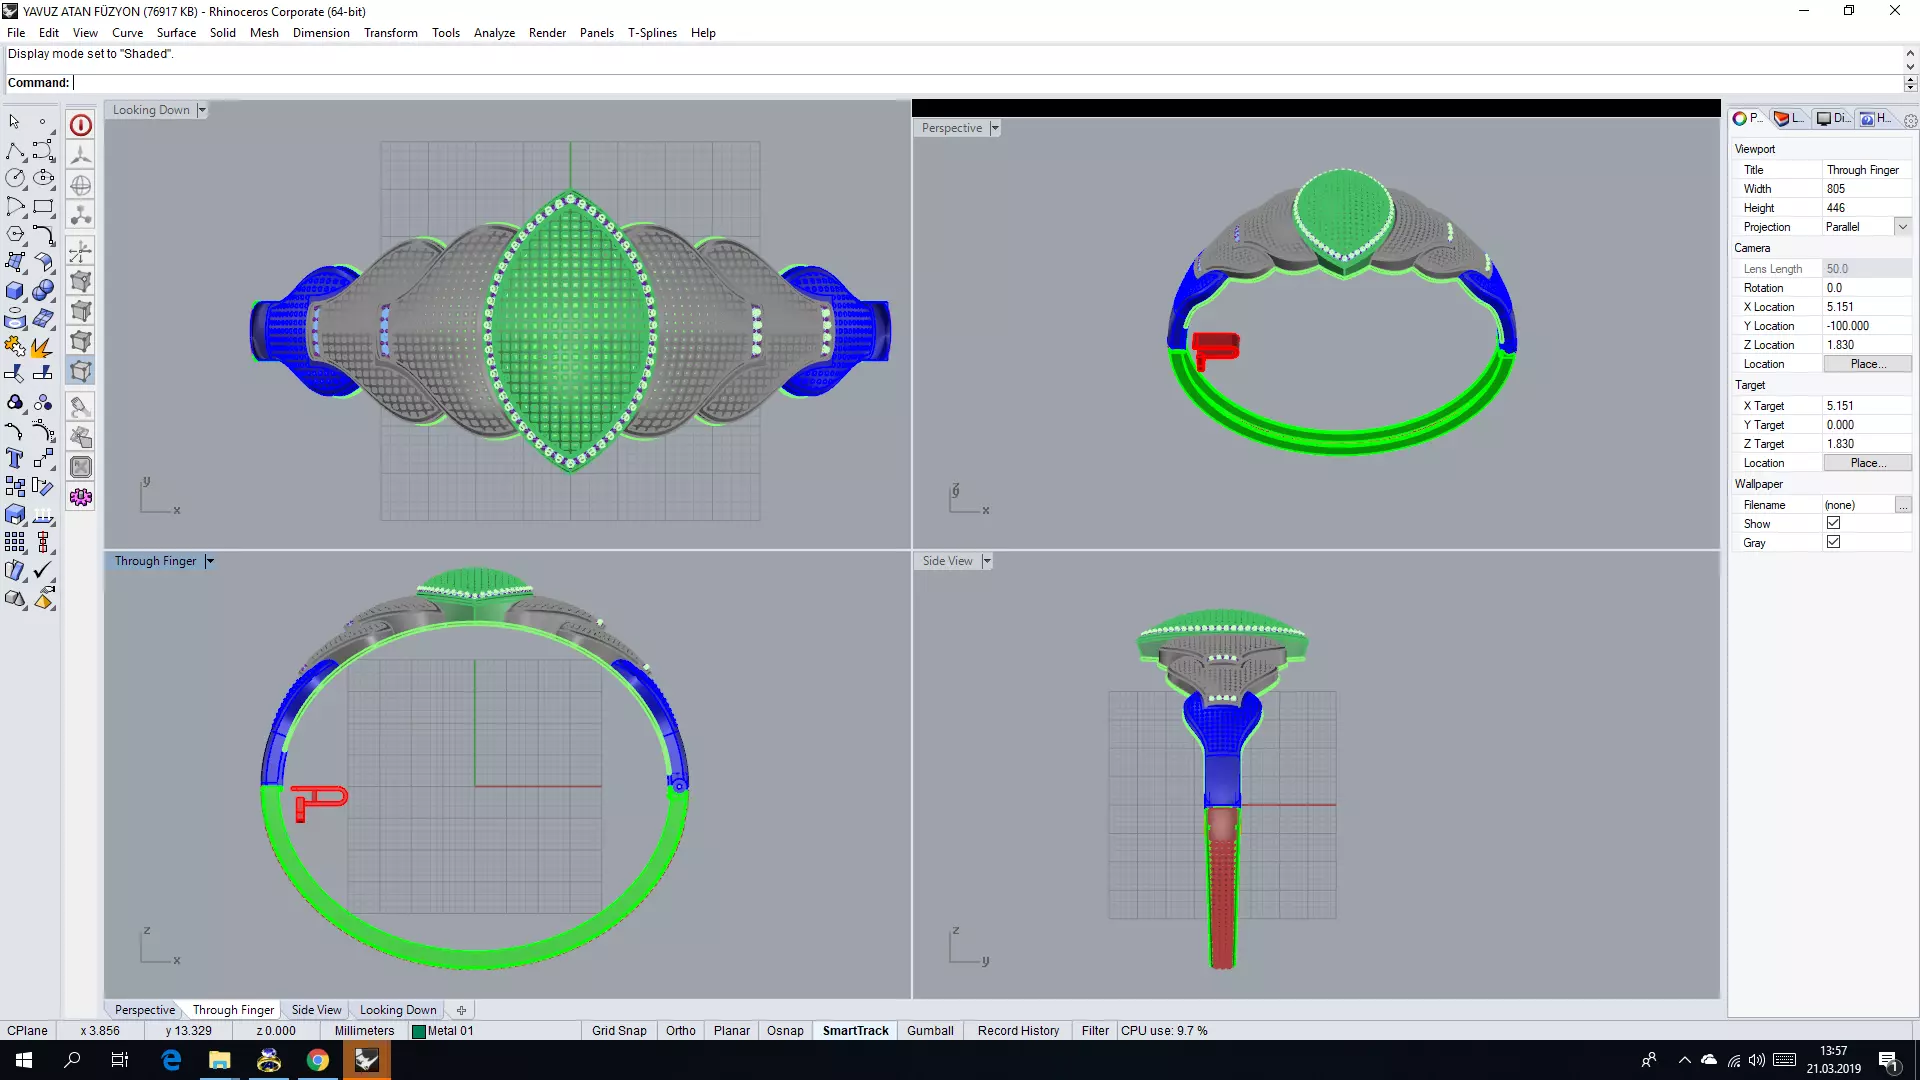
Task: Switch to the Looking Down viewport tab
Action: 398,1010
